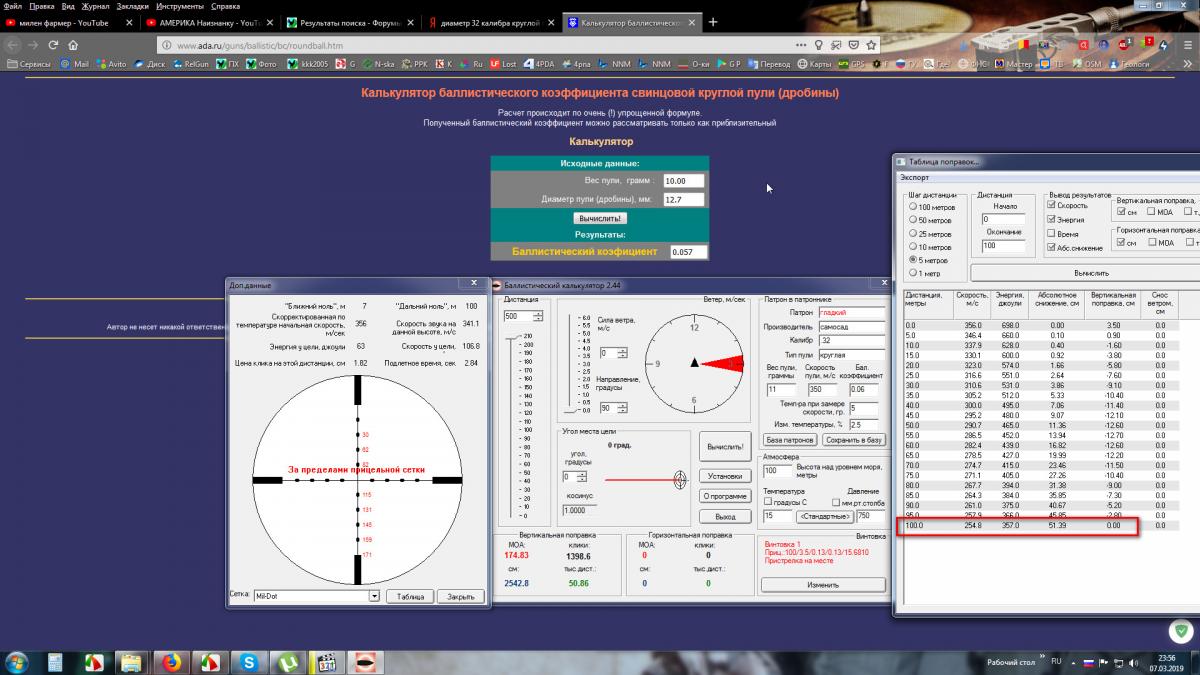Enable the Время output checkbox

(x=1051, y=233)
